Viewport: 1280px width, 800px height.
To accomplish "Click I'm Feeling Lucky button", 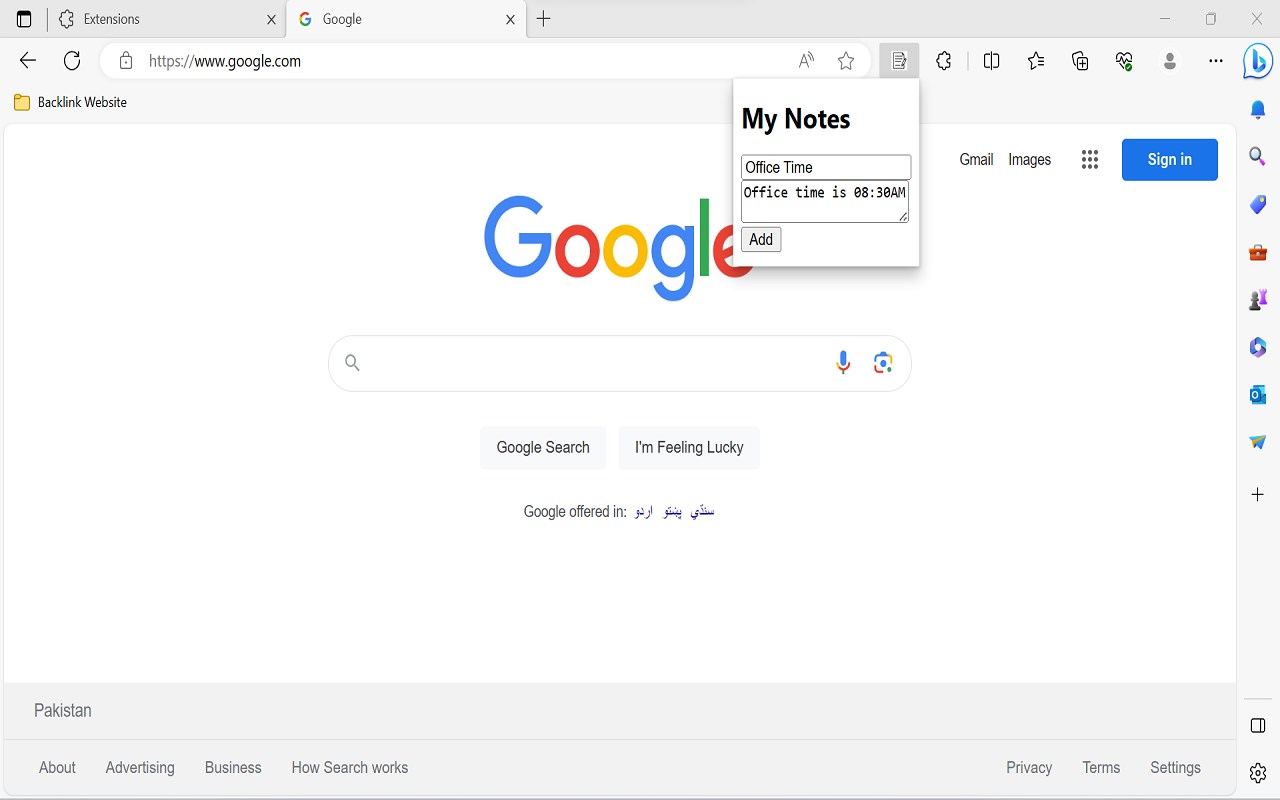I will coord(689,447).
